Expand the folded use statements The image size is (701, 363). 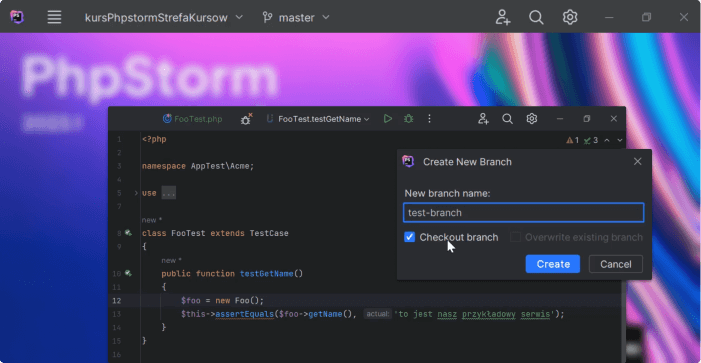coord(136,193)
